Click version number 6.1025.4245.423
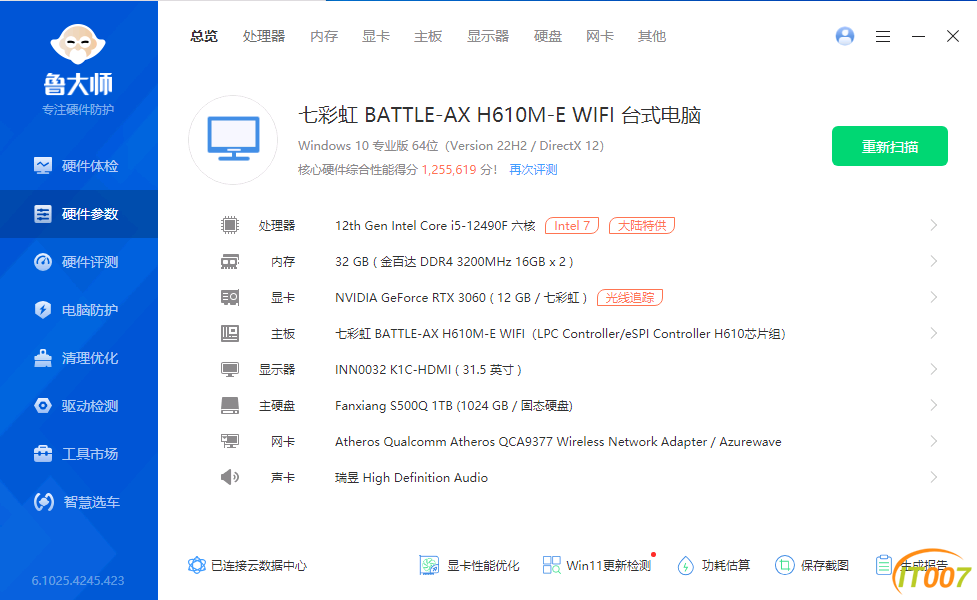The image size is (977, 600). (78, 581)
